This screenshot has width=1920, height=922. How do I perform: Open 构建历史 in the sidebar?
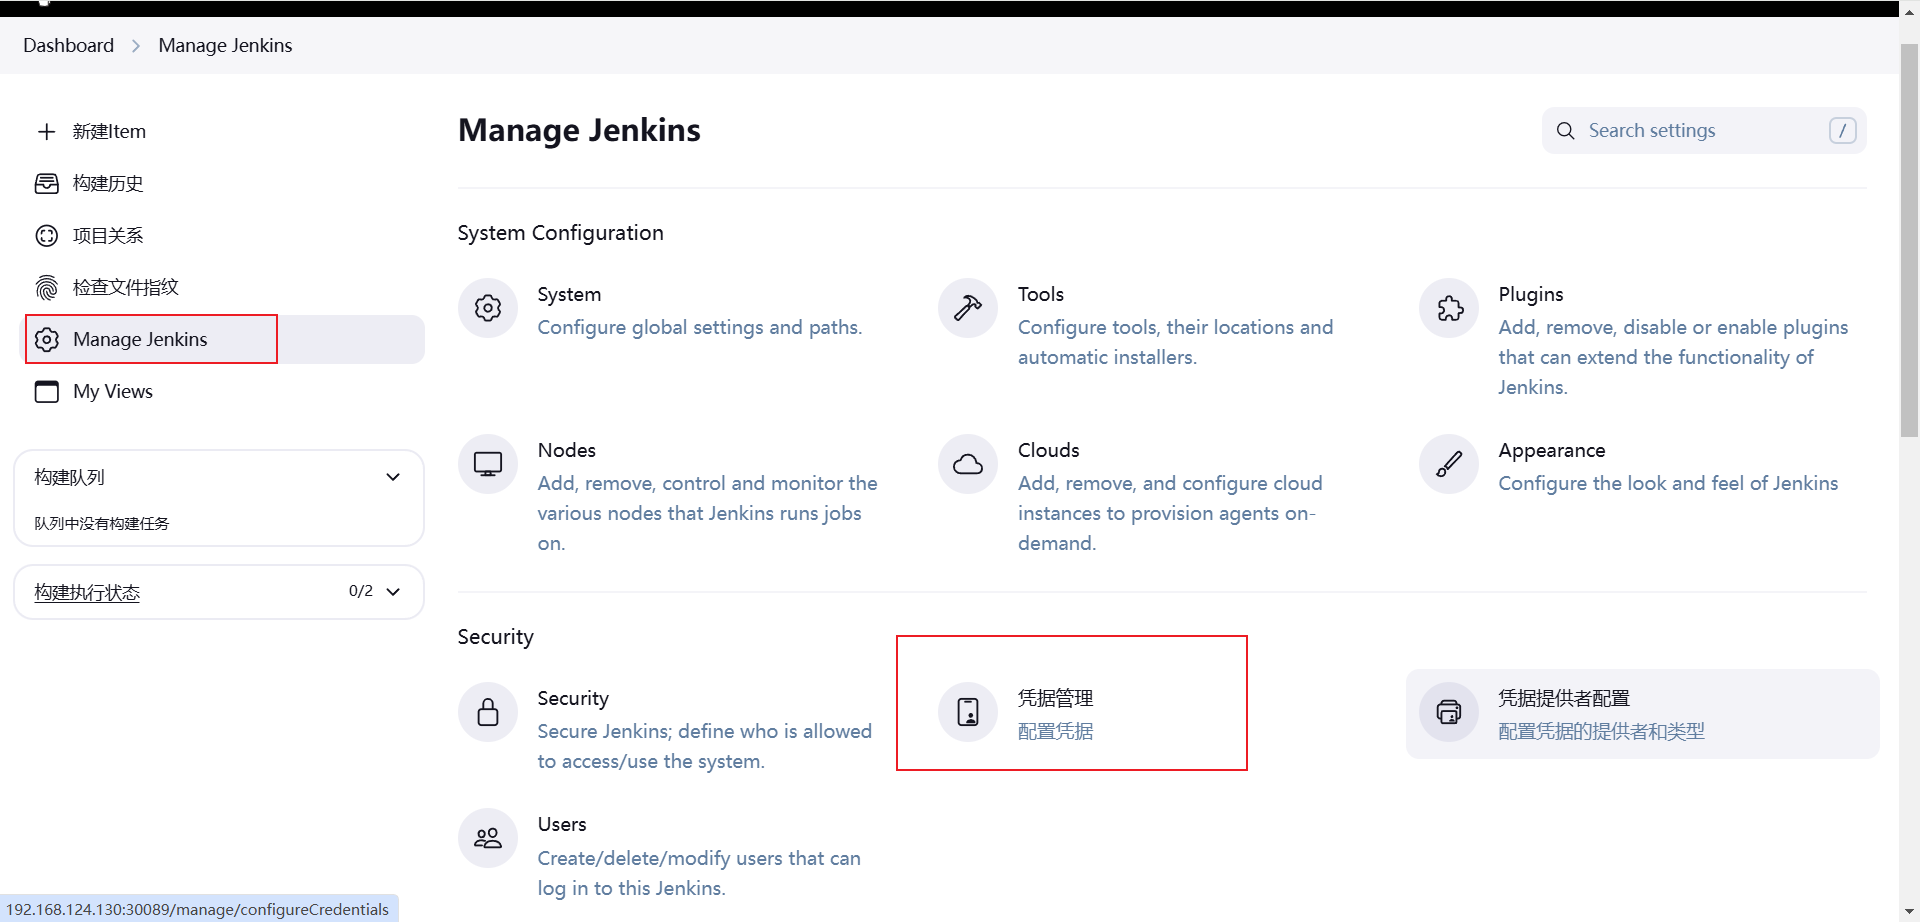tap(108, 184)
